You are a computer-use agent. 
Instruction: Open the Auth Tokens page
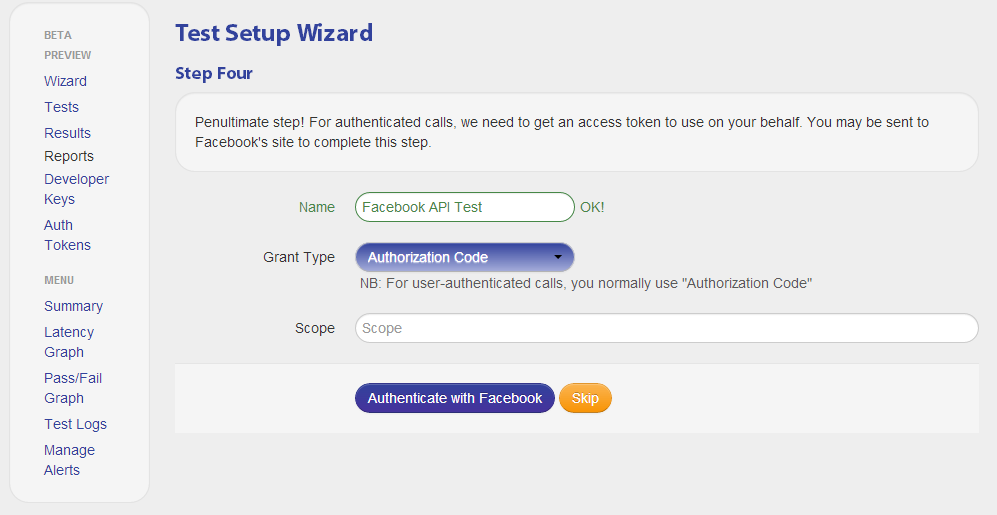point(67,235)
